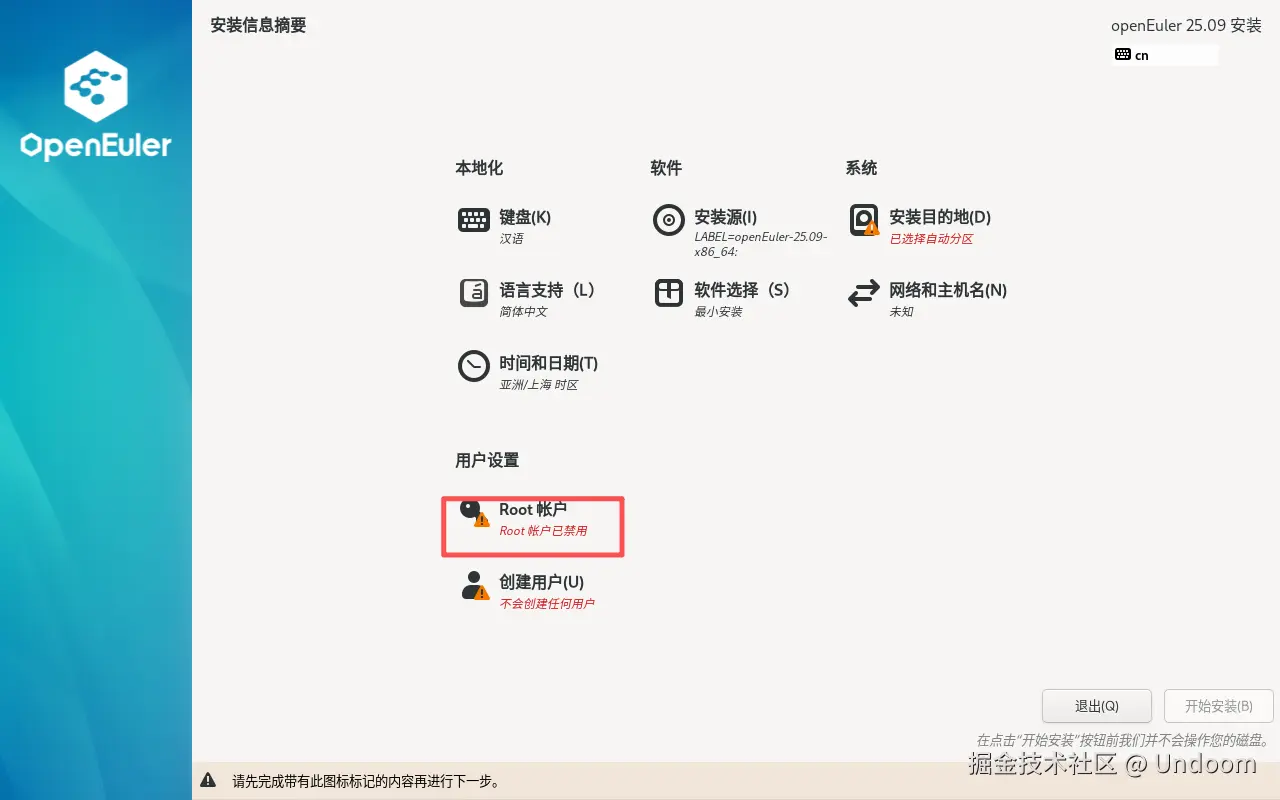The height and width of the screenshot is (800, 1280).
Task: Click the openEuler logo in sidebar
Action: click(96, 106)
